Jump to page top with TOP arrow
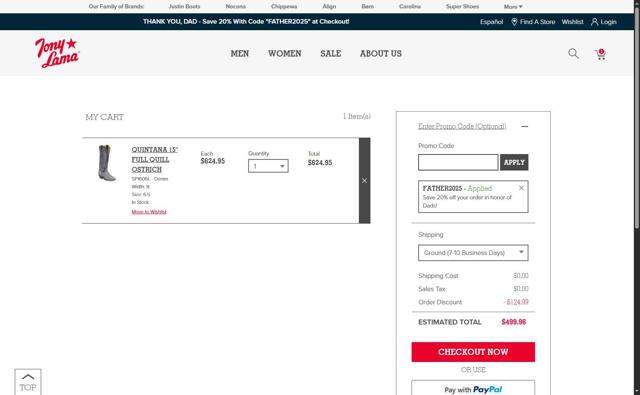The width and height of the screenshot is (640, 395). 28,382
